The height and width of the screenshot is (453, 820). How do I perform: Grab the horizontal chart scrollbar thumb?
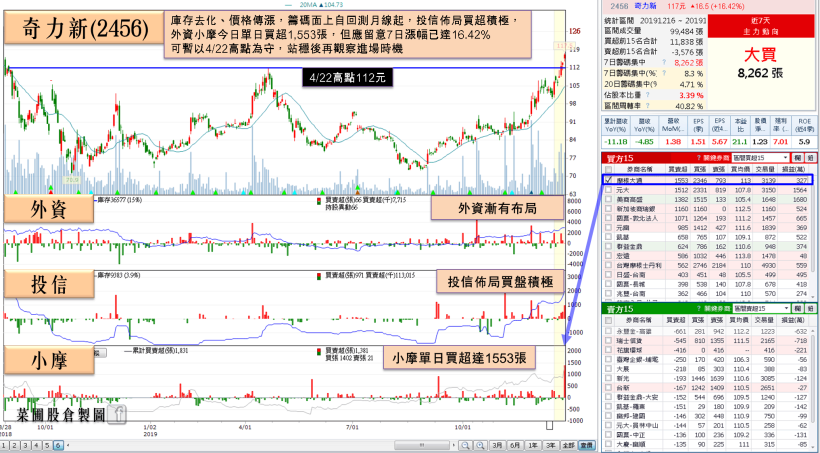pyautogui.click(x=420, y=445)
